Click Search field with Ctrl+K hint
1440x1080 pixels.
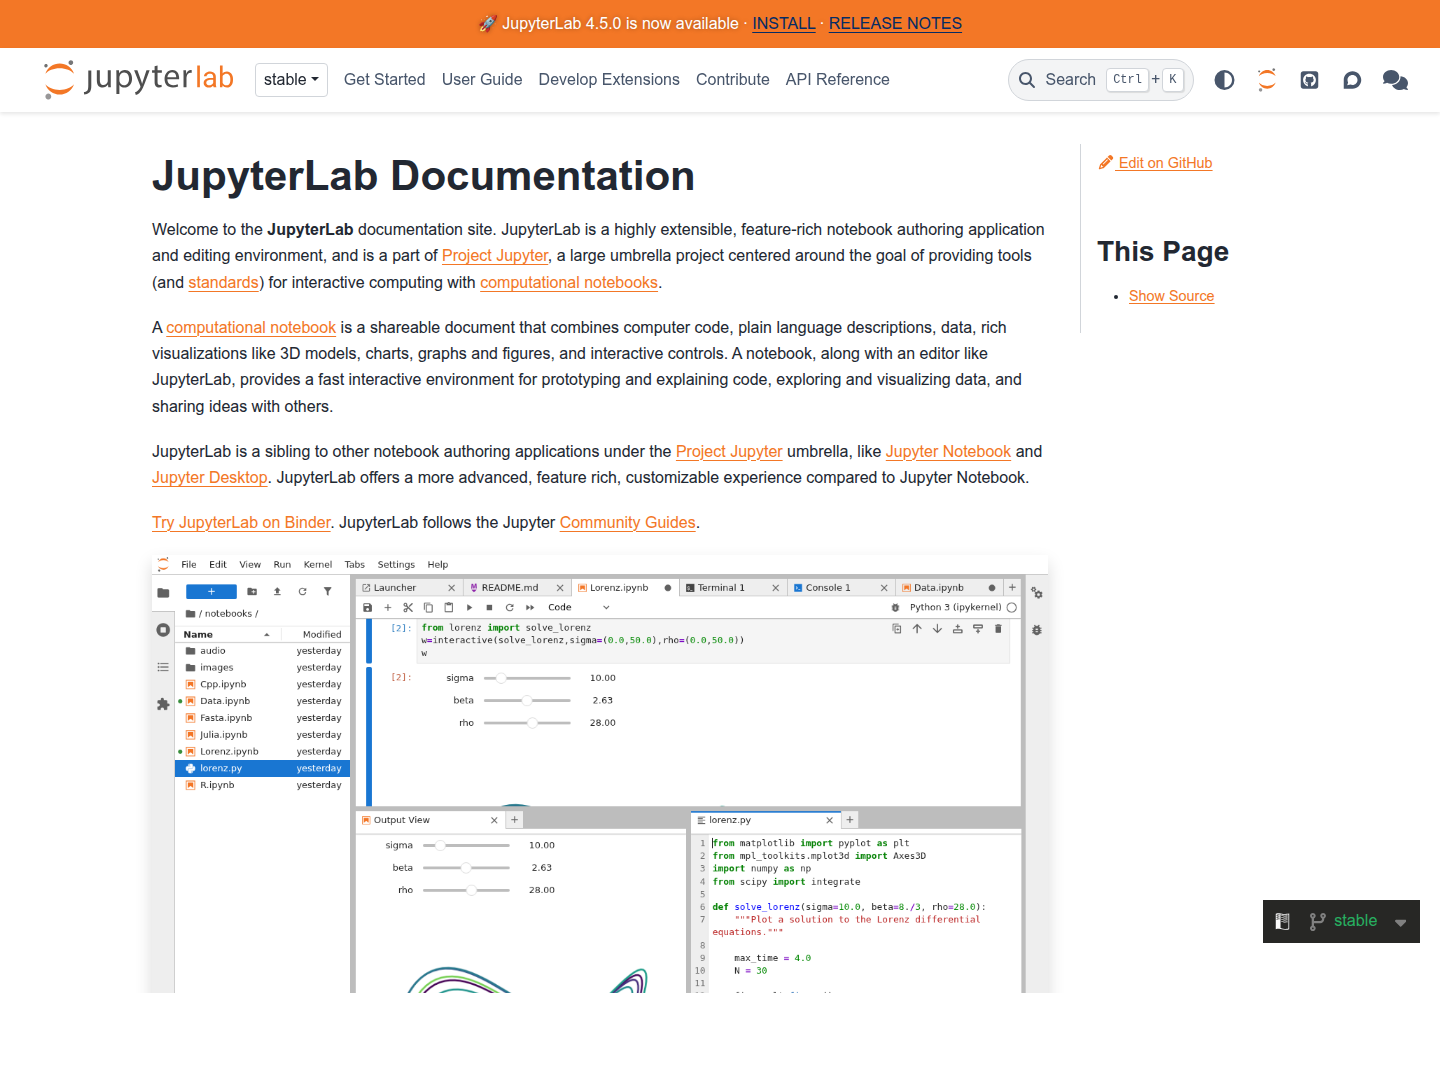pos(1101,80)
